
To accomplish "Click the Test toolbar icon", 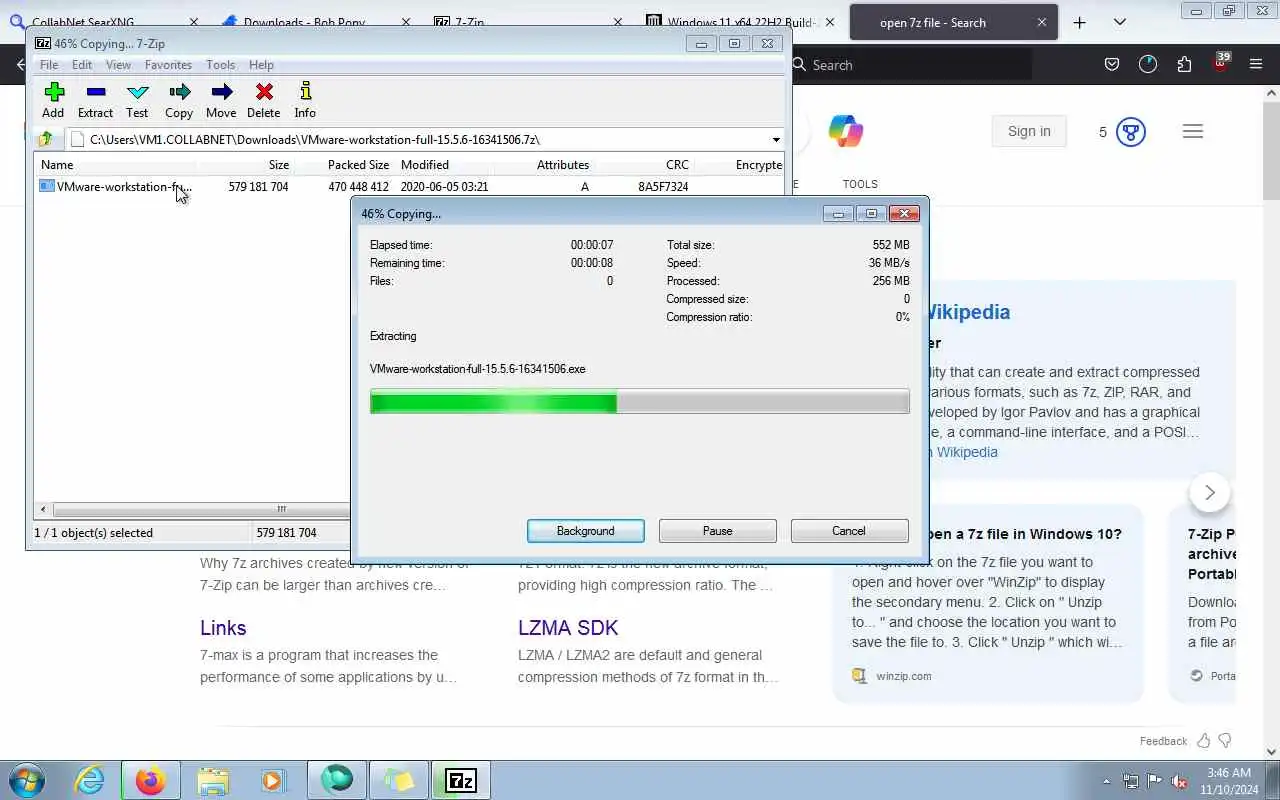I will pos(137,100).
